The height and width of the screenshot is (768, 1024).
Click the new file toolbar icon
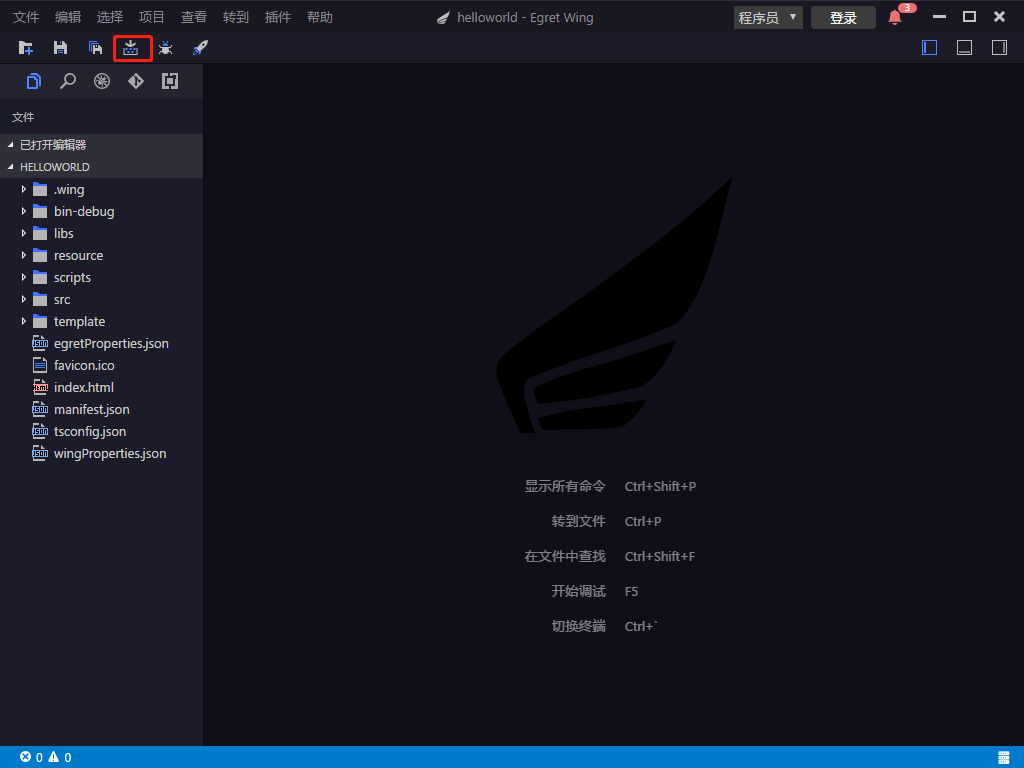pos(25,48)
